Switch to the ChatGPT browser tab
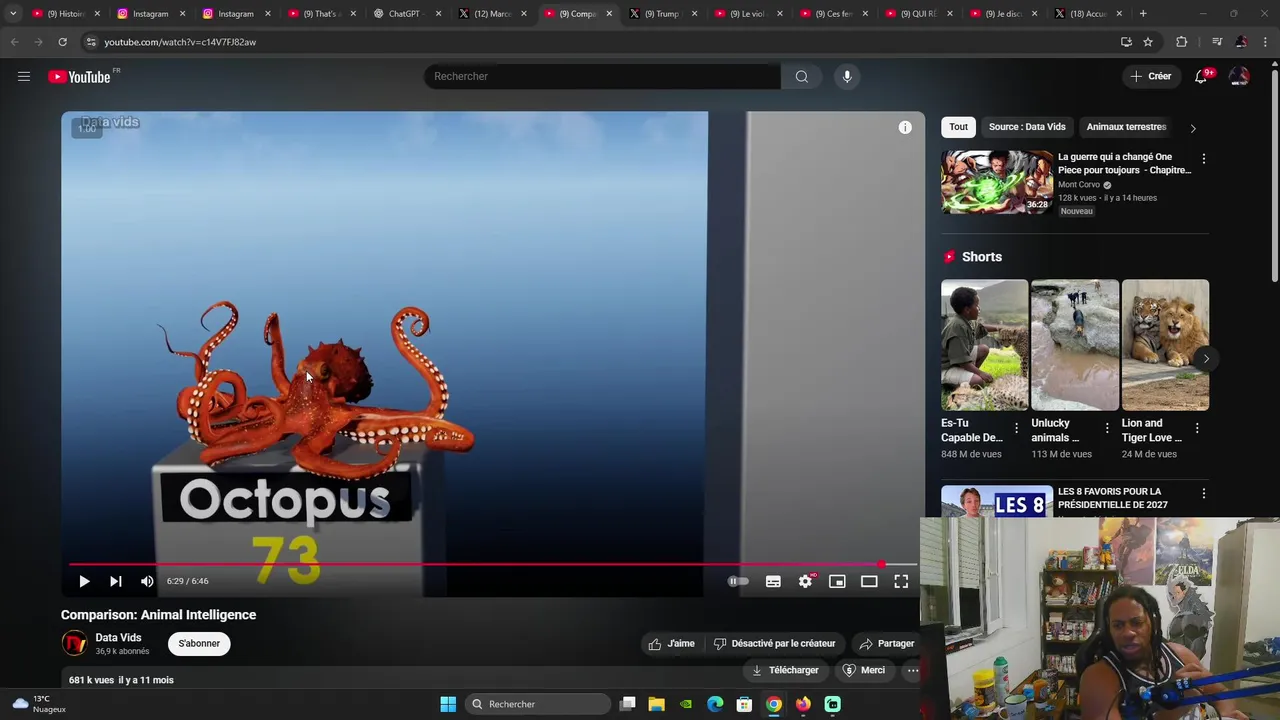 (404, 14)
